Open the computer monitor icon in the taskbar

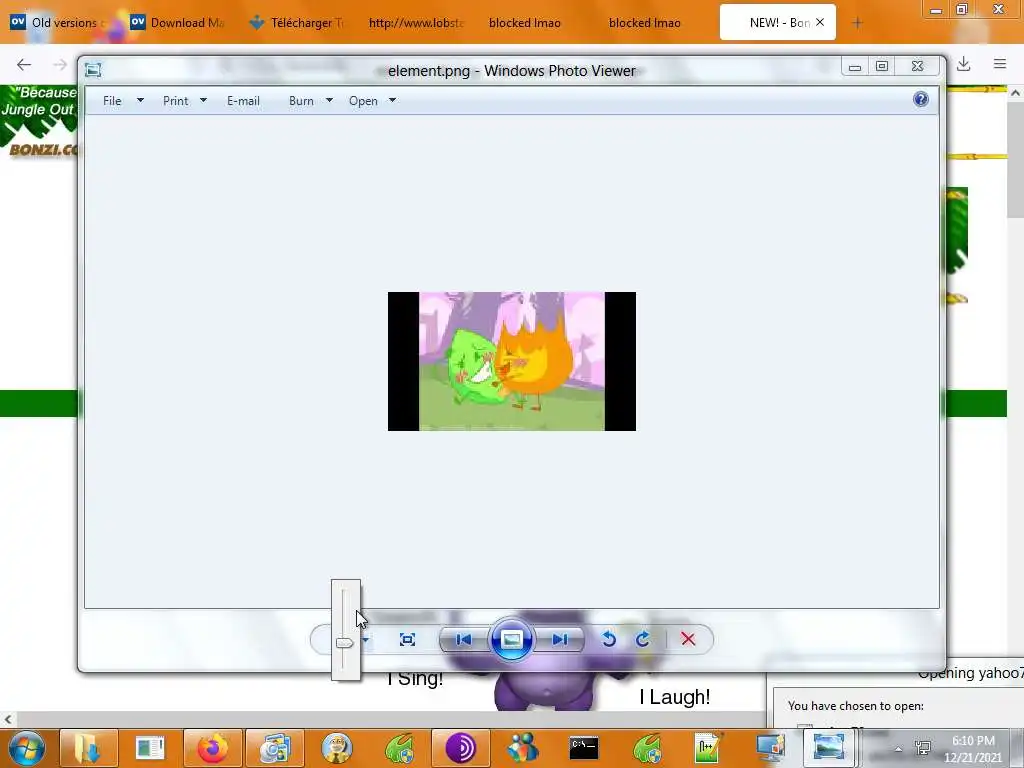(771, 748)
